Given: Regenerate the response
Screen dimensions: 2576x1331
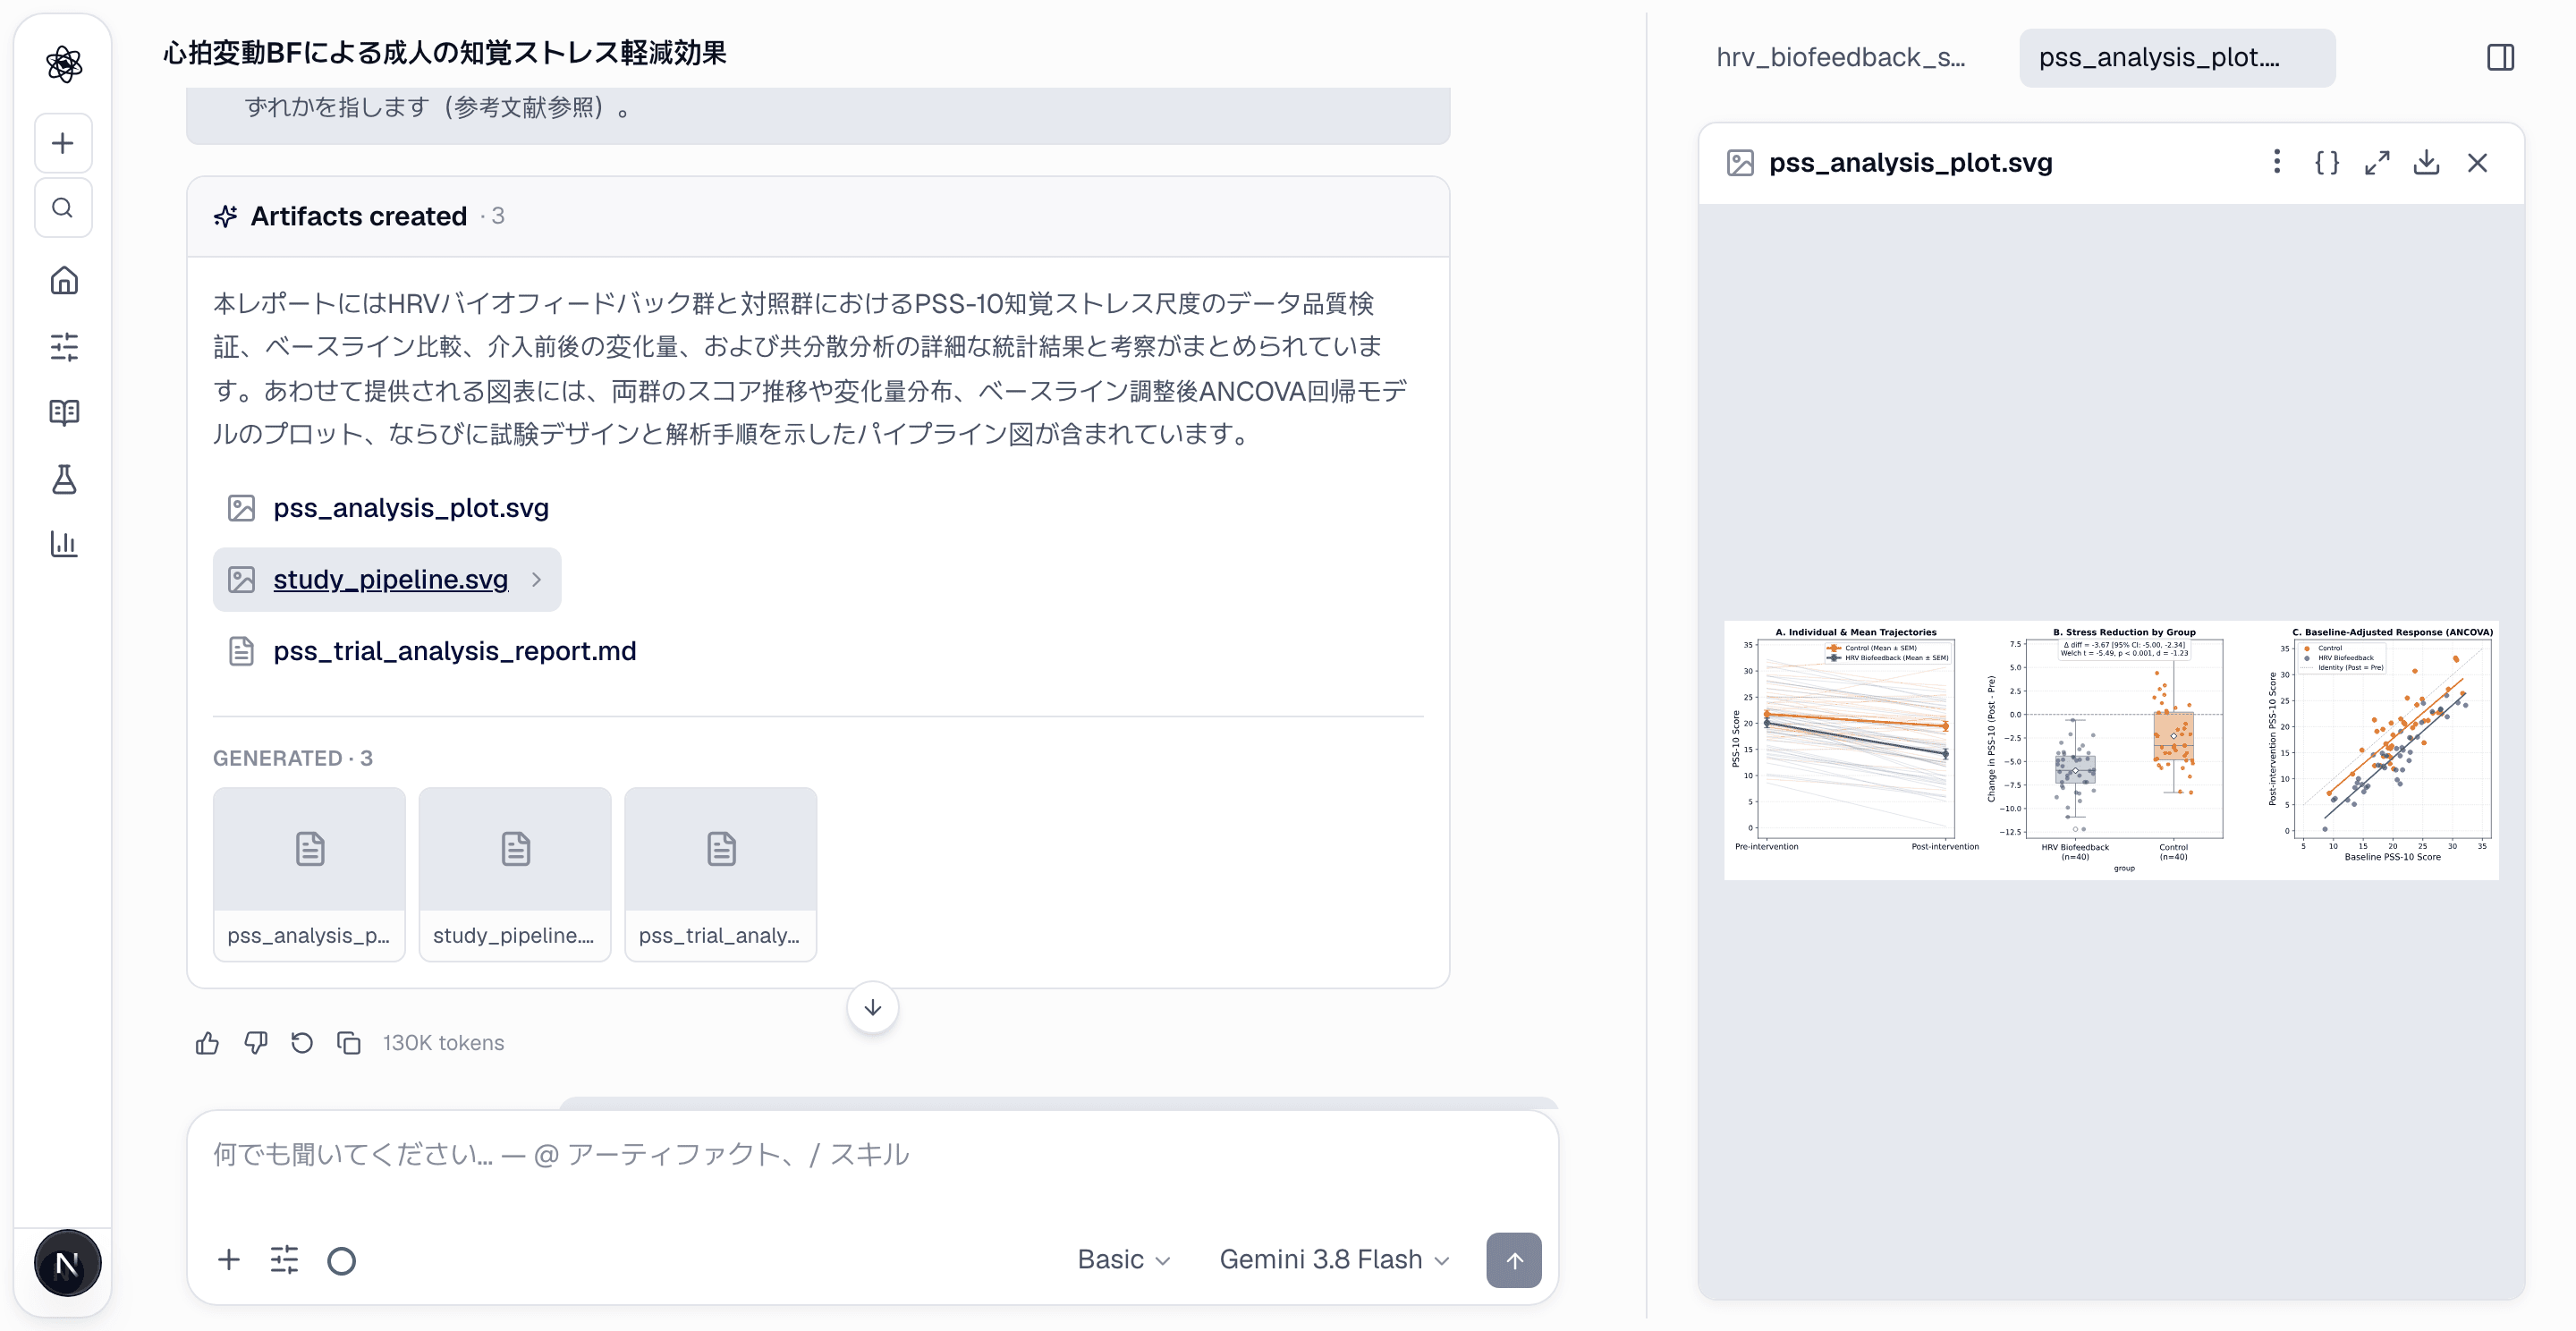Looking at the screenshot, I should [302, 1043].
